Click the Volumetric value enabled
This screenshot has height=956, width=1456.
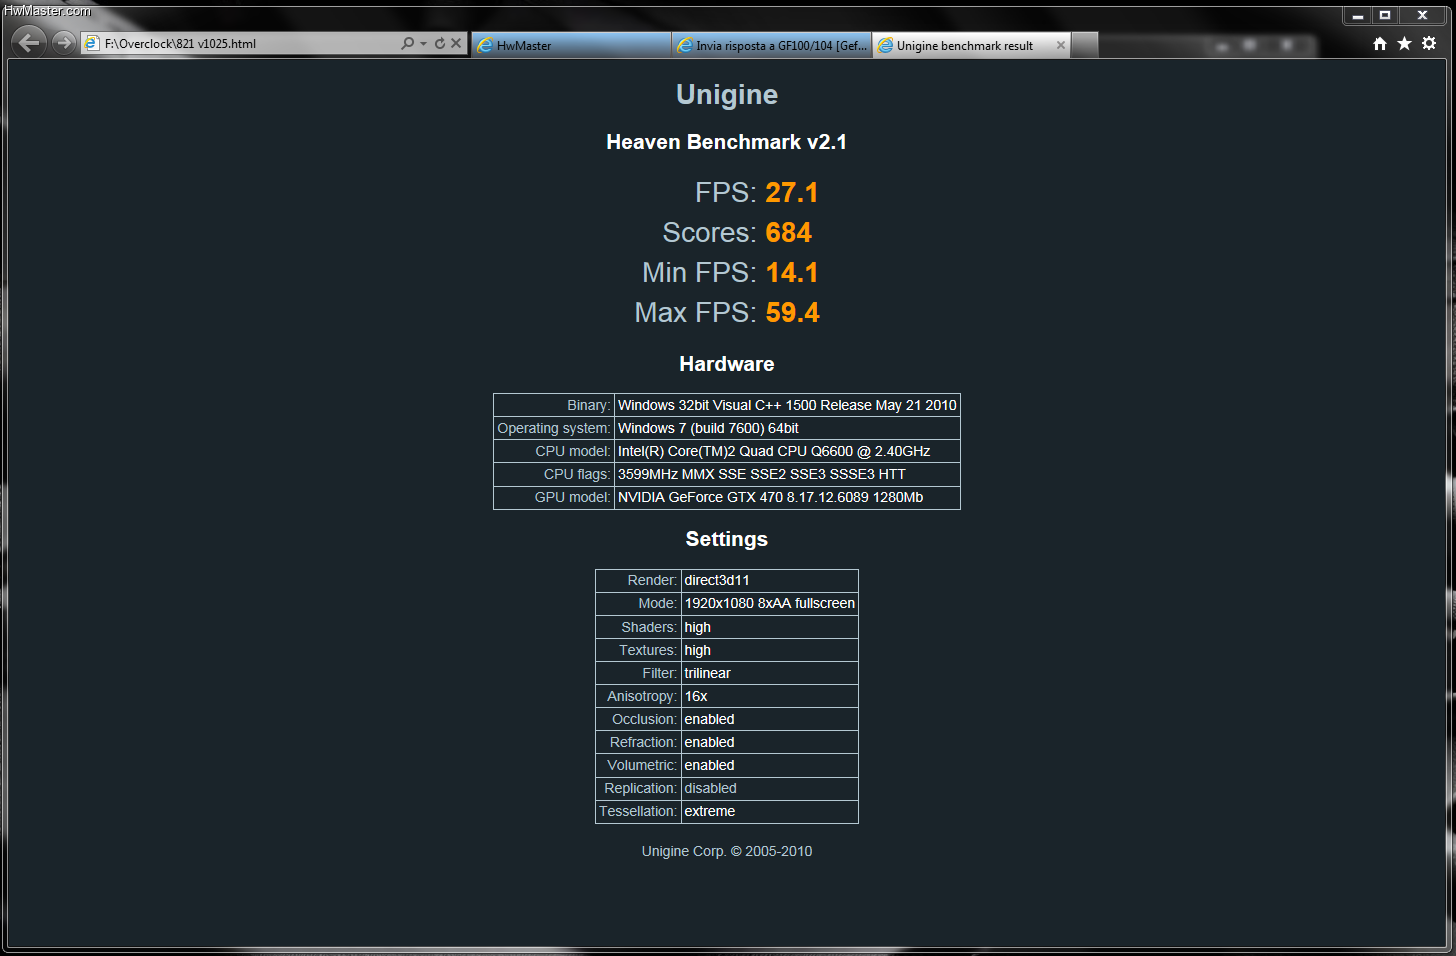[x=769, y=765]
